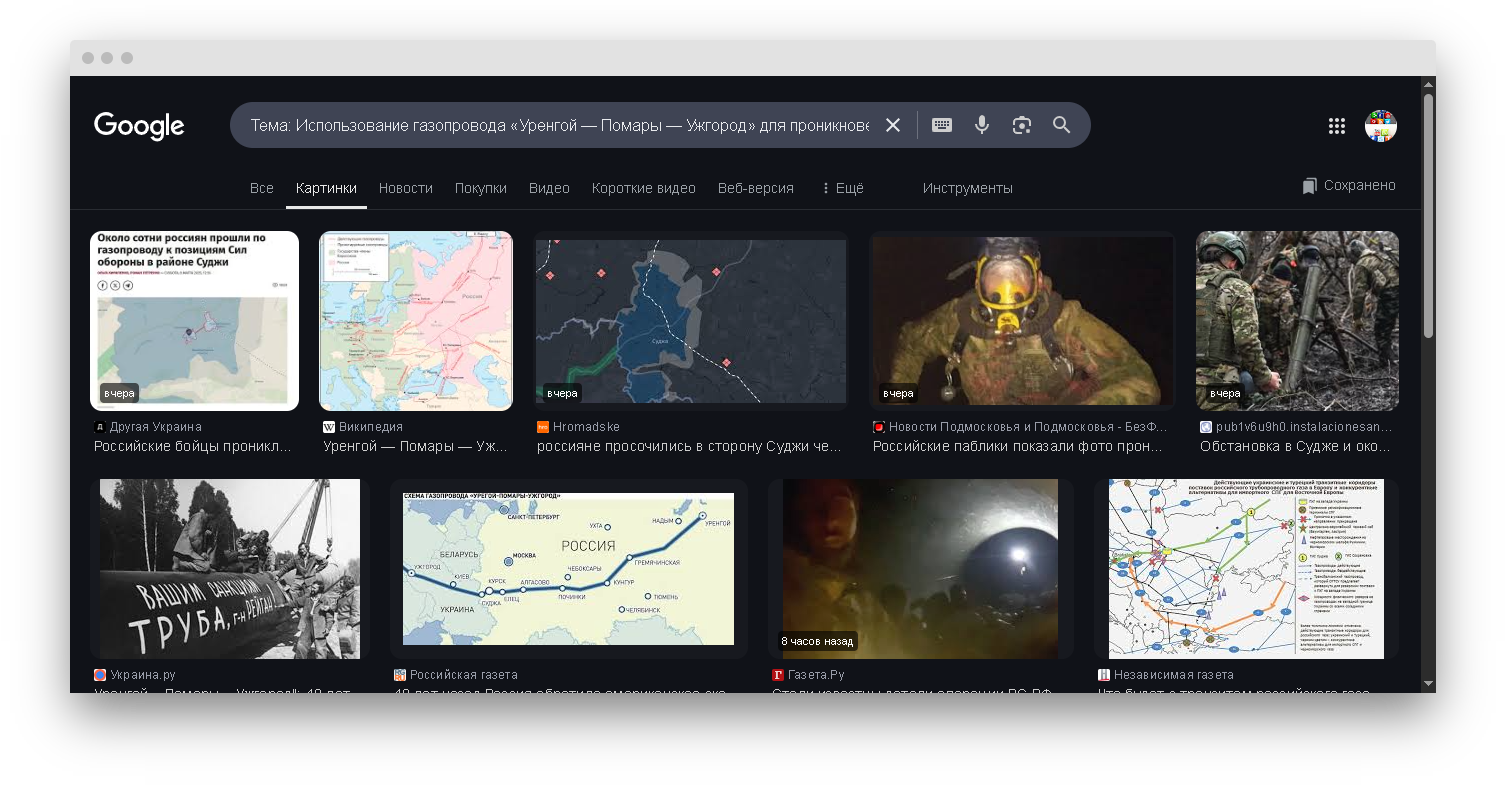
Task: Open the Википедия source name
Action: [x=371, y=427]
